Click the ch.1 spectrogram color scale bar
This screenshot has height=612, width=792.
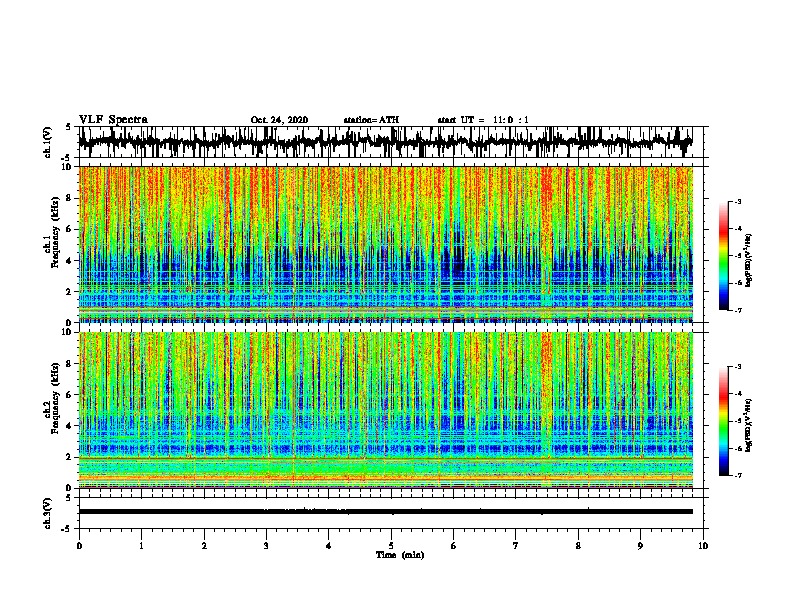(x=724, y=256)
